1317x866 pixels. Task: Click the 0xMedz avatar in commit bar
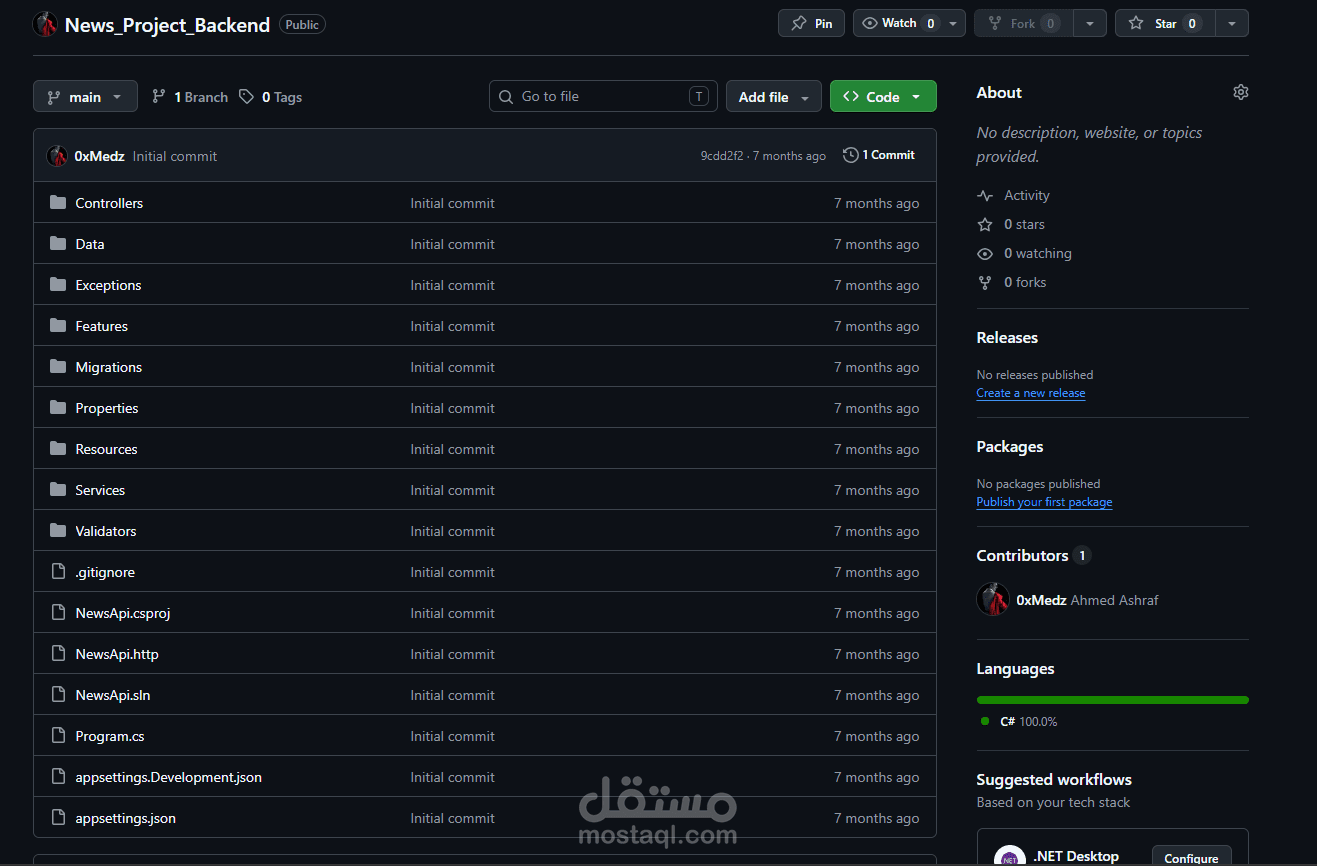(x=57, y=156)
